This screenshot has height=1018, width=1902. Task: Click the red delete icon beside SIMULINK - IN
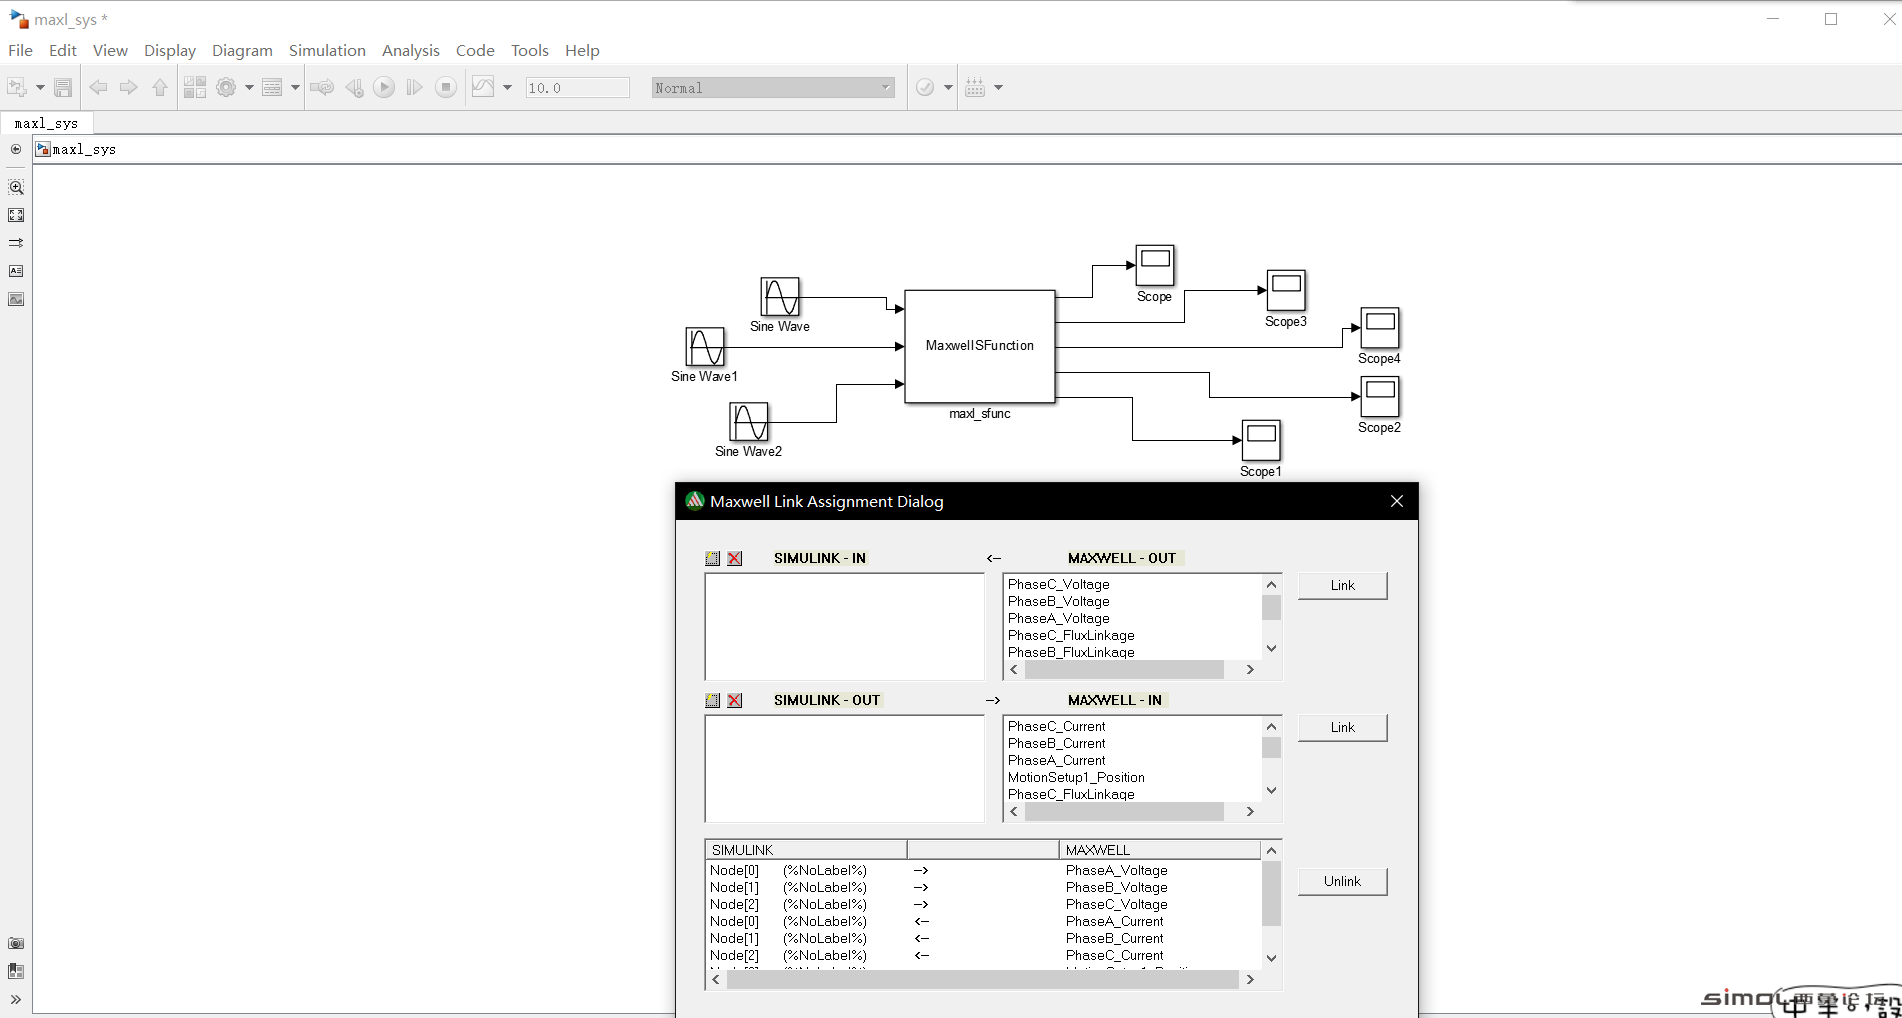[x=735, y=558]
